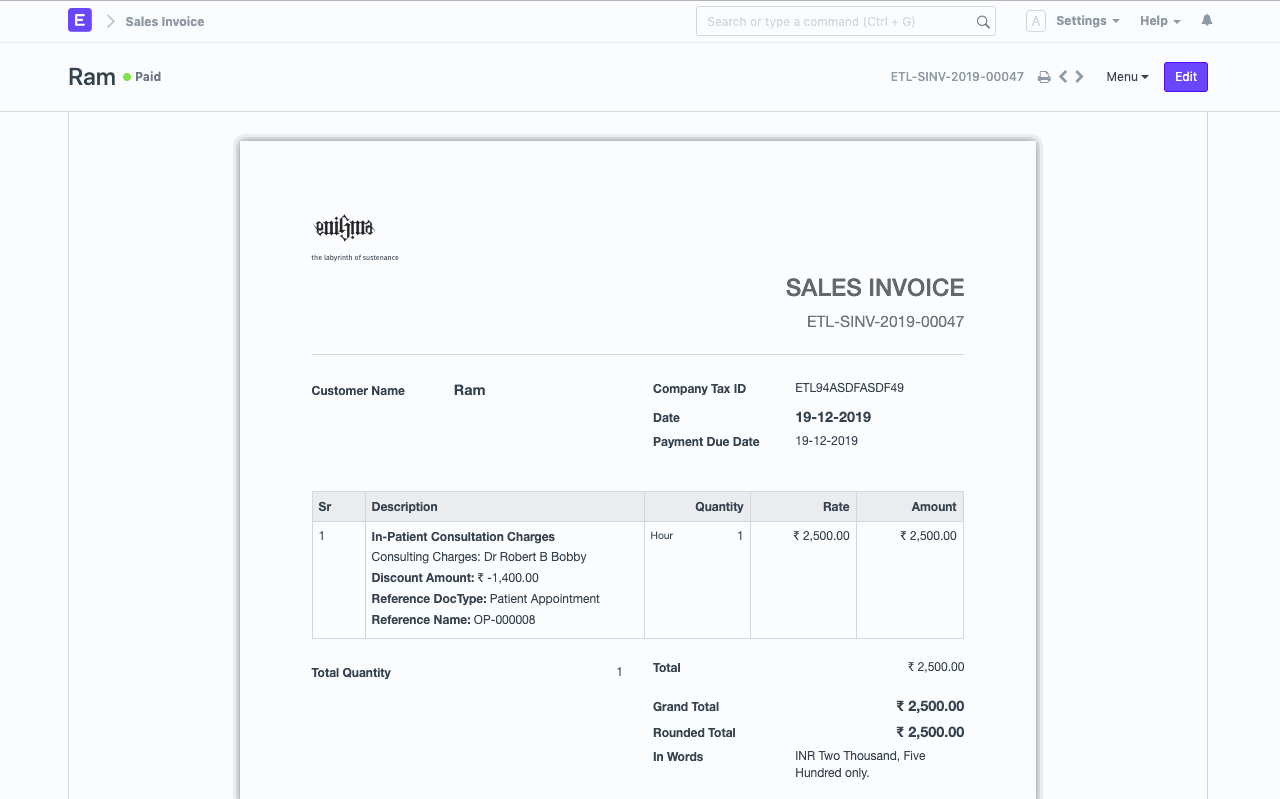Go to previous document arrow
Viewport: 1280px width, 799px height.
pos(1063,76)
